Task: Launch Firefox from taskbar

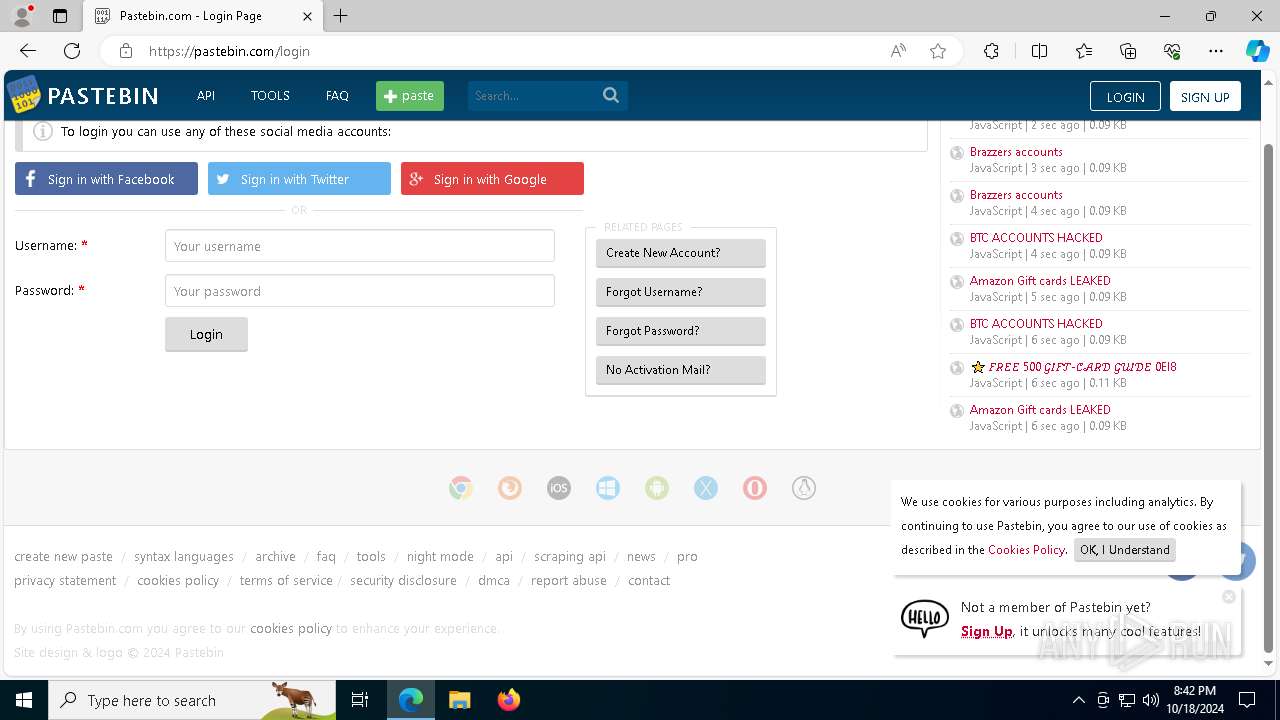Action: pyautogui.click(x=509, y=700)
